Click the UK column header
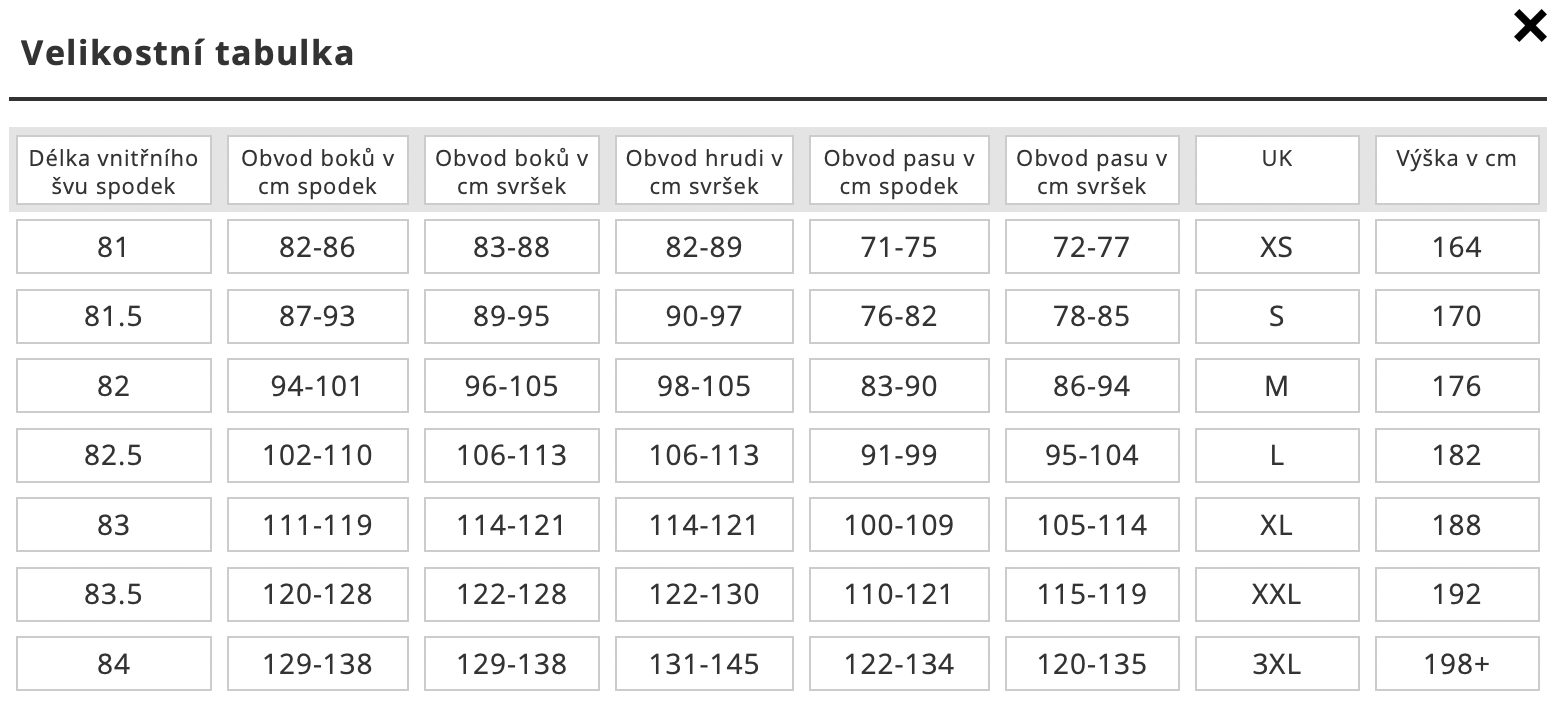The image size is (1556, 718). [1277, 171]
